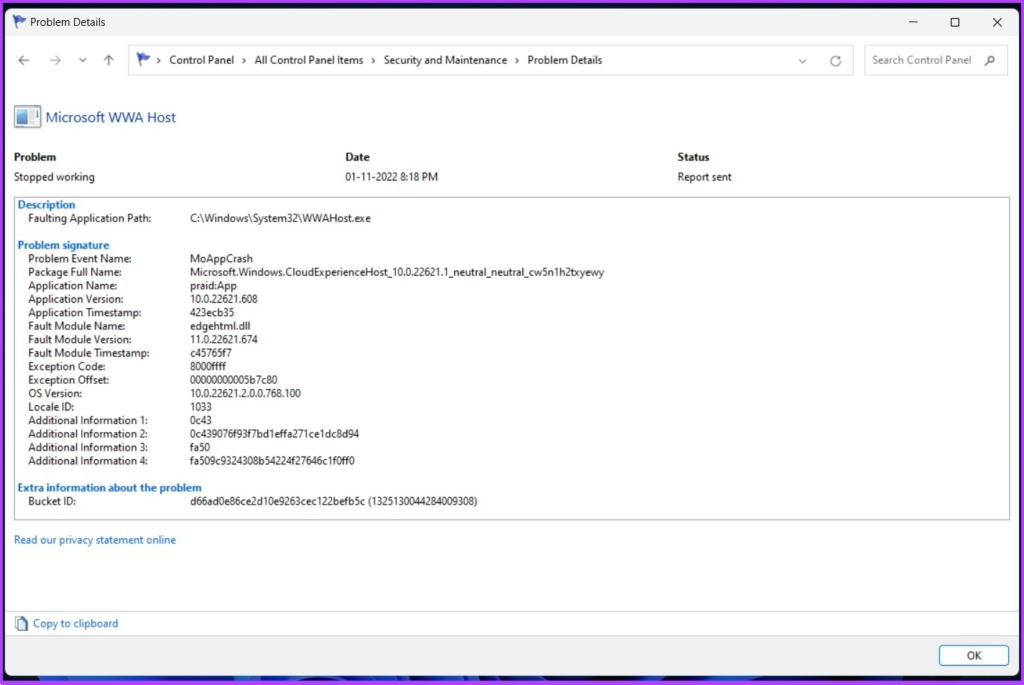
Task: Close the Problem Details window
Action: (997, 22)
